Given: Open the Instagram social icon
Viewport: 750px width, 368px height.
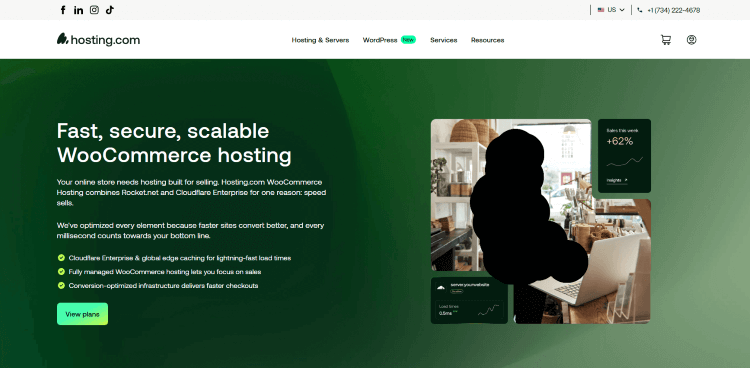Looking at the screenshot, I should tap(94, 10).
